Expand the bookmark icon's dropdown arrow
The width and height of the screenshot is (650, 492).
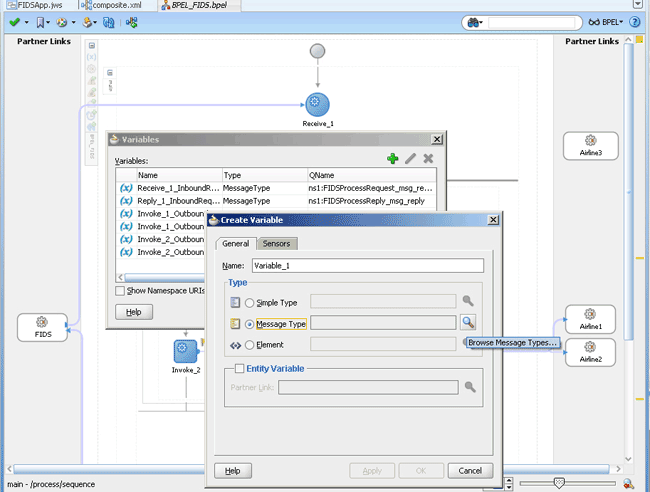point(48,22)
